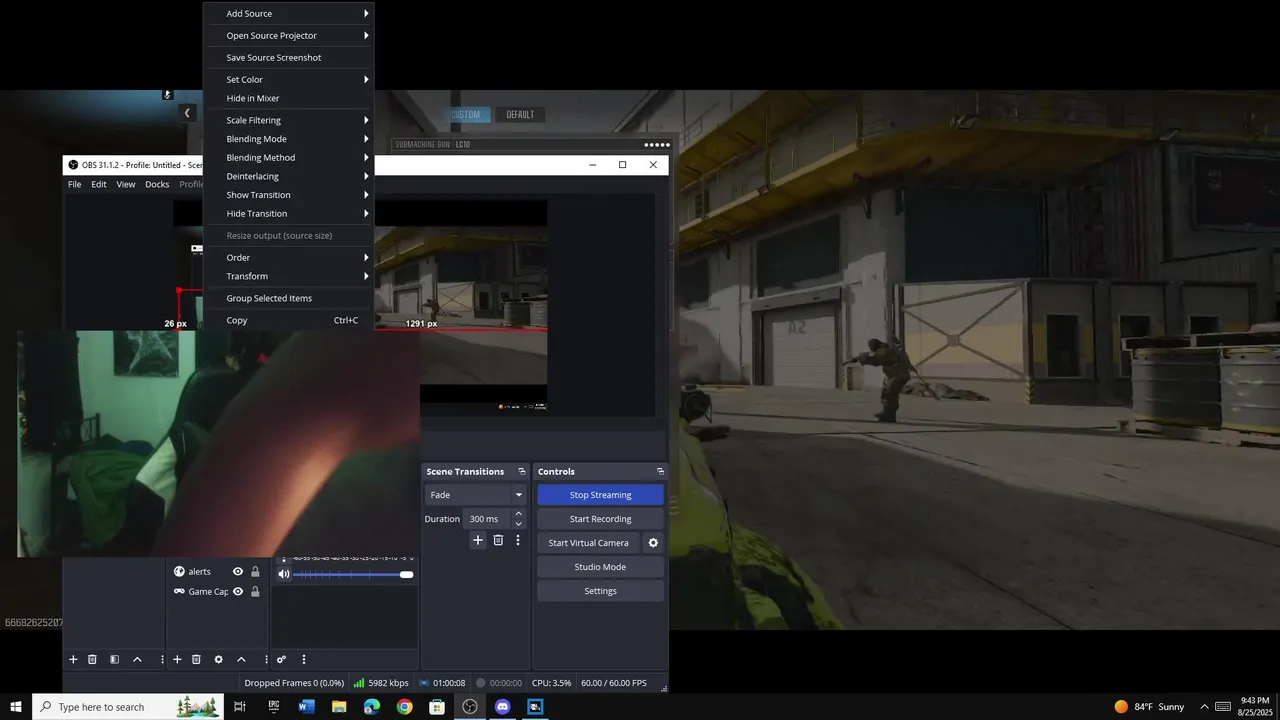Open source properties gear in Sources panel

pyautogui.click(x=218, y=659)
